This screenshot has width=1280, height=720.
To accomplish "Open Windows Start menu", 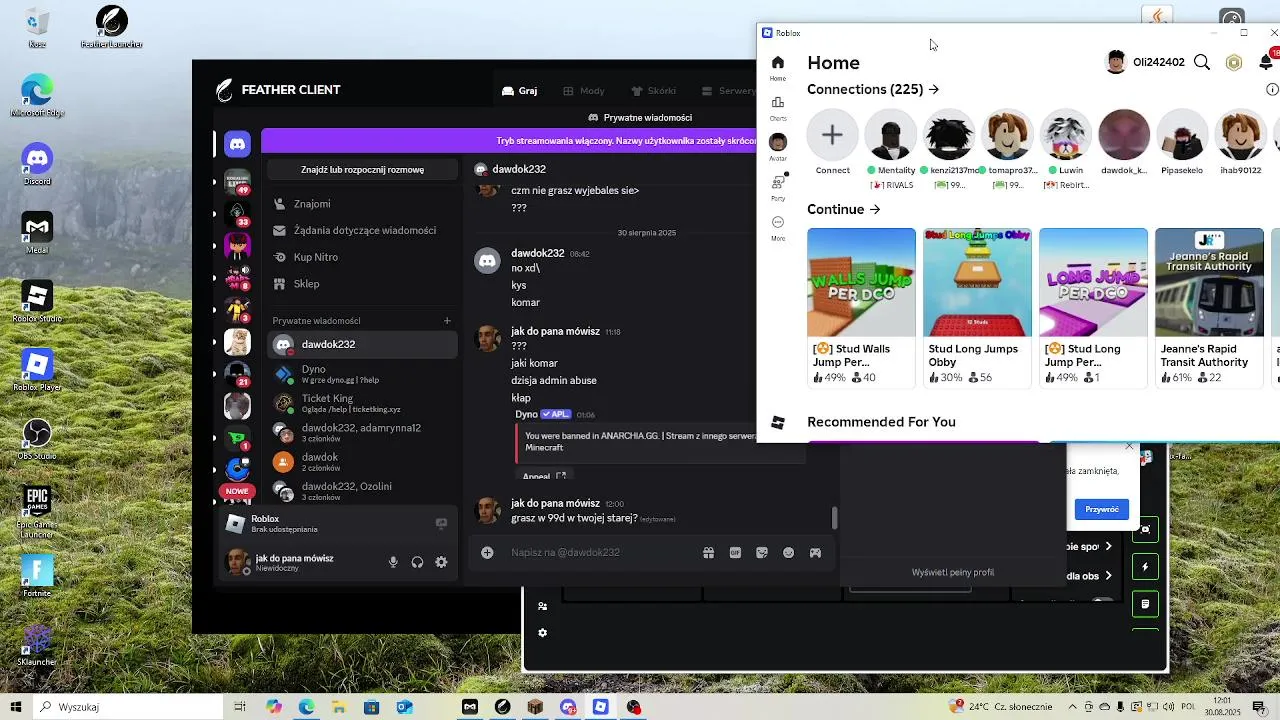I will 15,707.
